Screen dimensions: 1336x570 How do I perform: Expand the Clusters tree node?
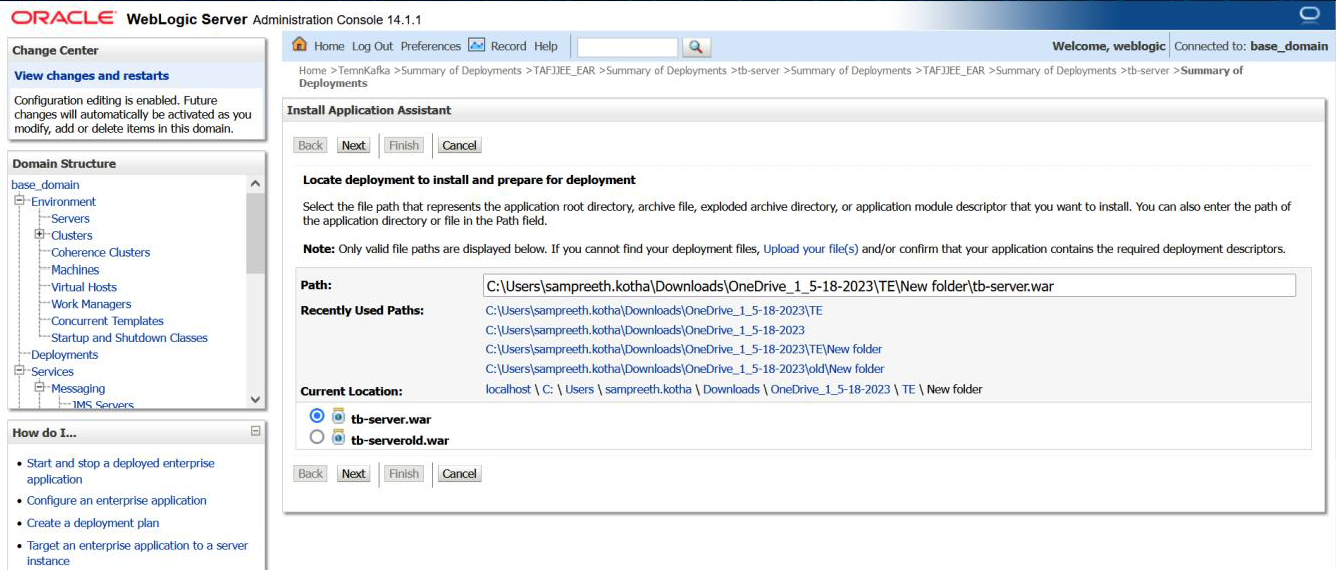point(39,235)
